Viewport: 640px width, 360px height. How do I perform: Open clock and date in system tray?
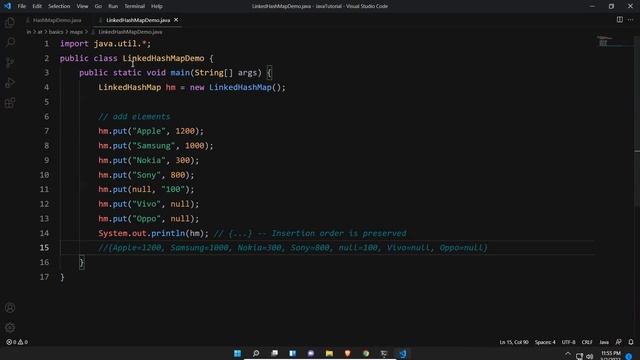click(x=611, y=356)
